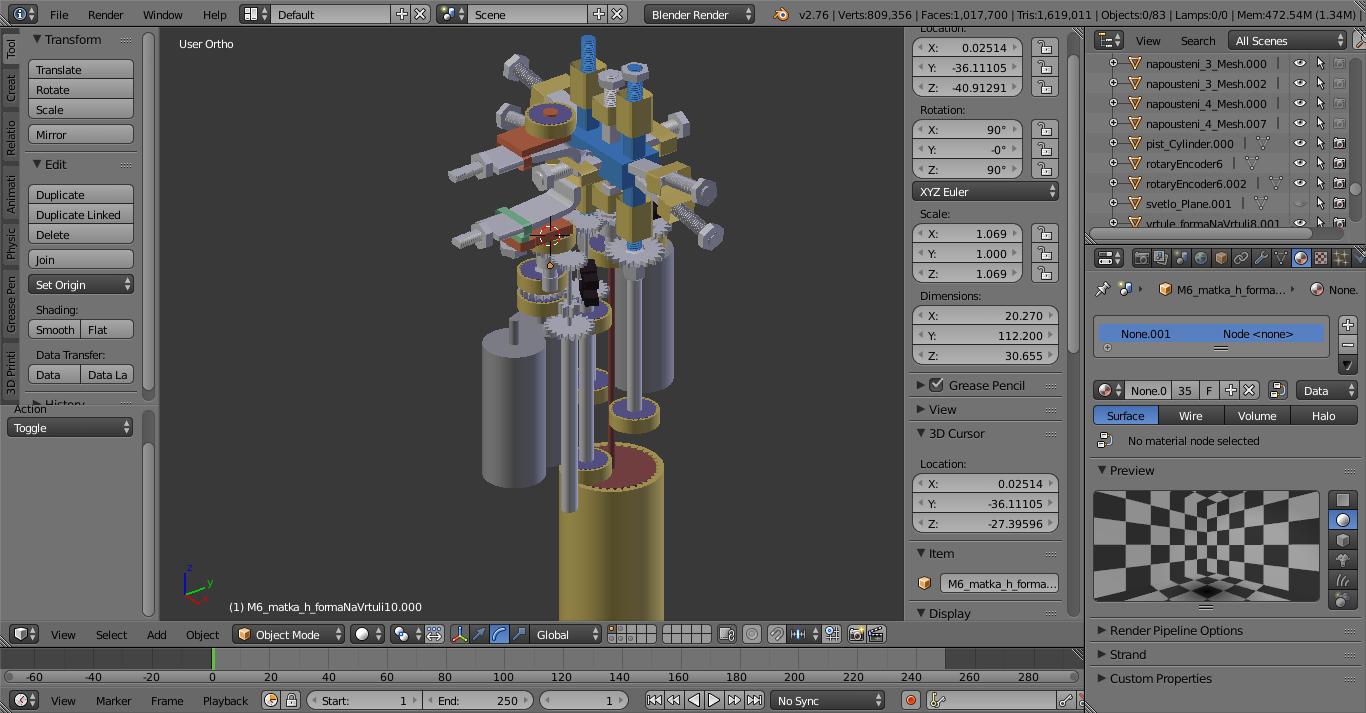This screenshot has height=713, width=1366.
Task: Open the Window menu
Action: pos(163,15)
